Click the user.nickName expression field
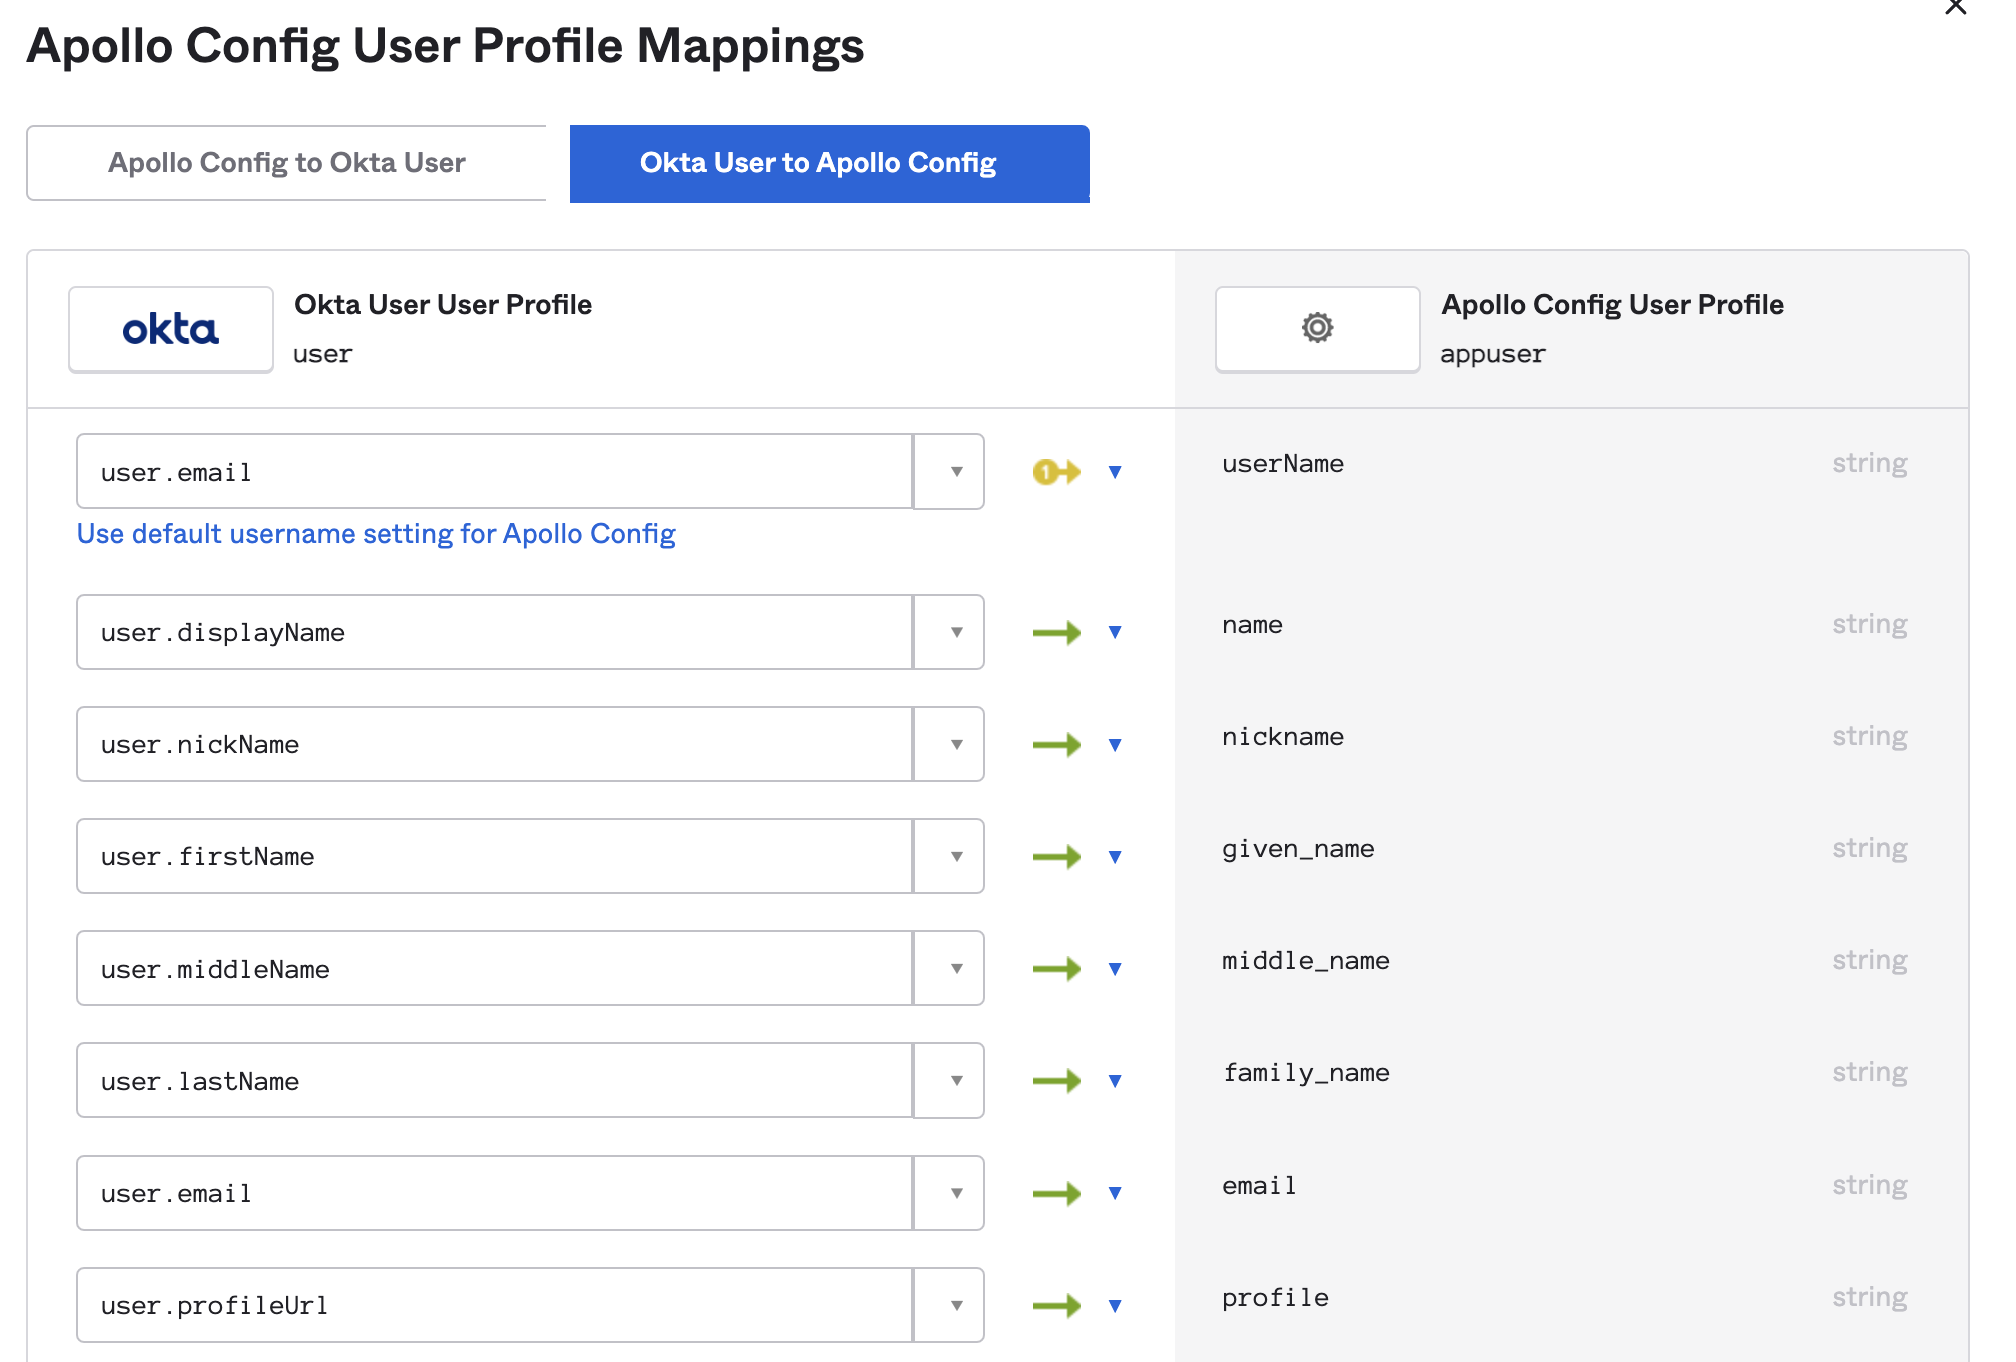2016x1362 pixels. pyautogui.click(x=495, y=744)
